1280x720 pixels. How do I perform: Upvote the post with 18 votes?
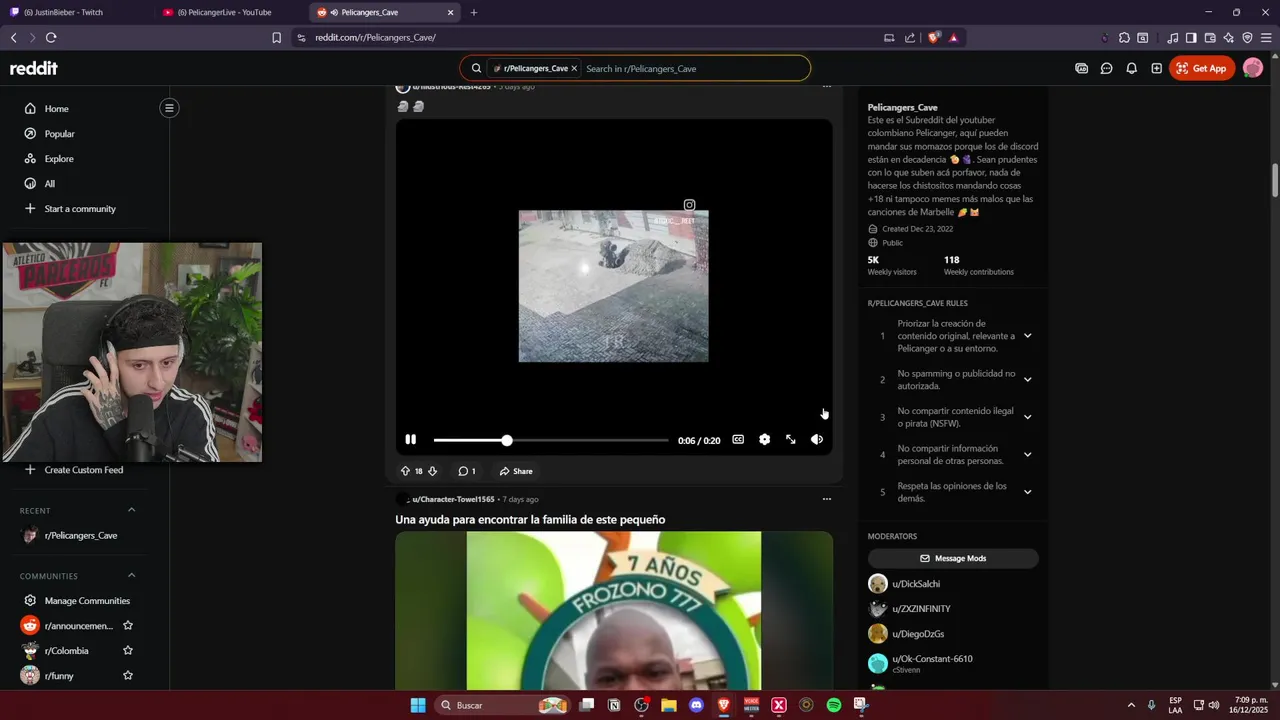click(x=405, y=471)
